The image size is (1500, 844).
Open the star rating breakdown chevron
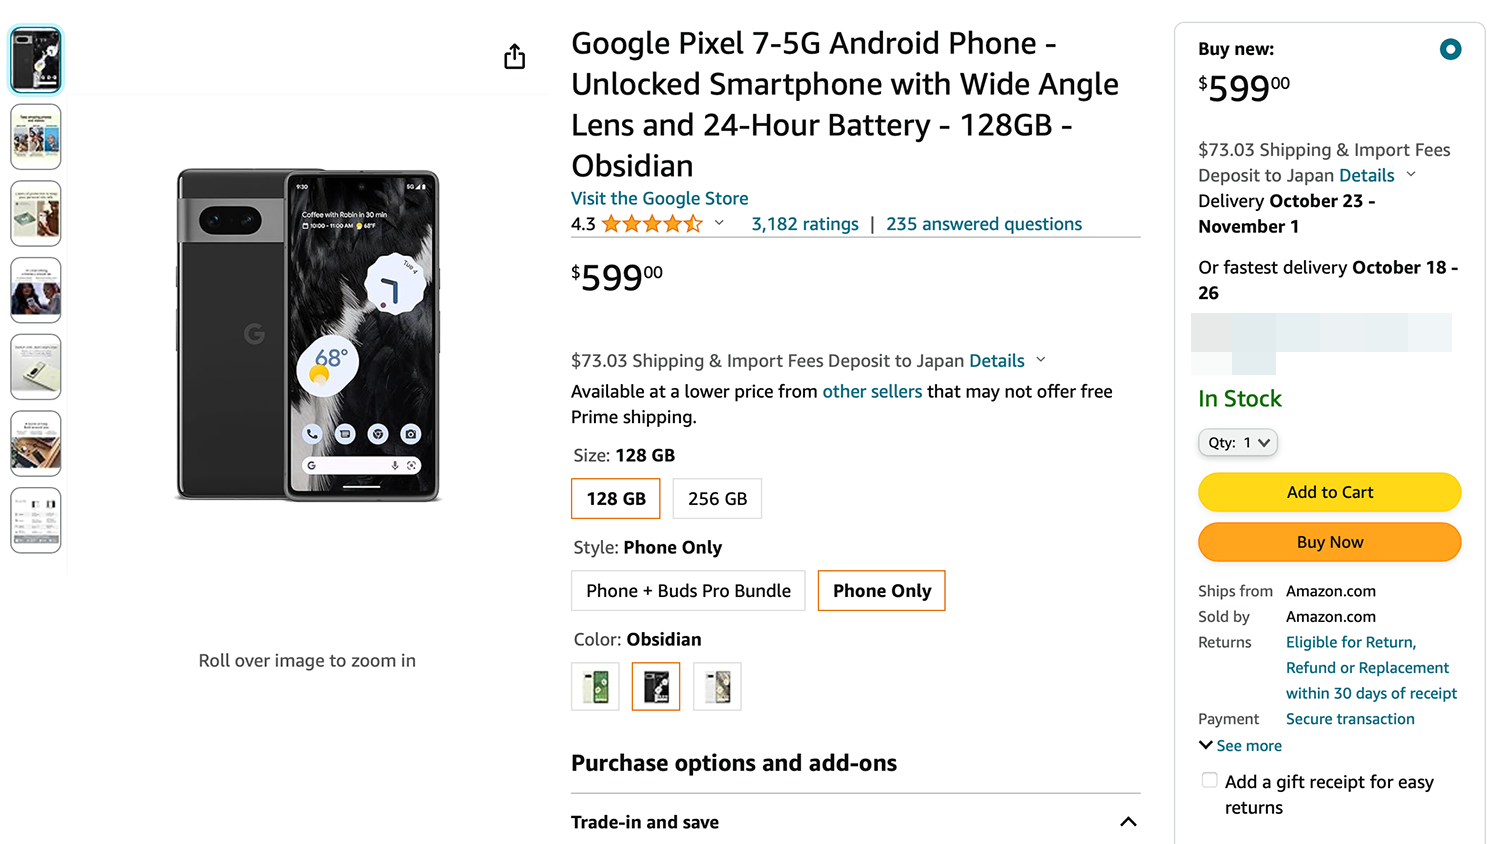(x=719, y=224)
